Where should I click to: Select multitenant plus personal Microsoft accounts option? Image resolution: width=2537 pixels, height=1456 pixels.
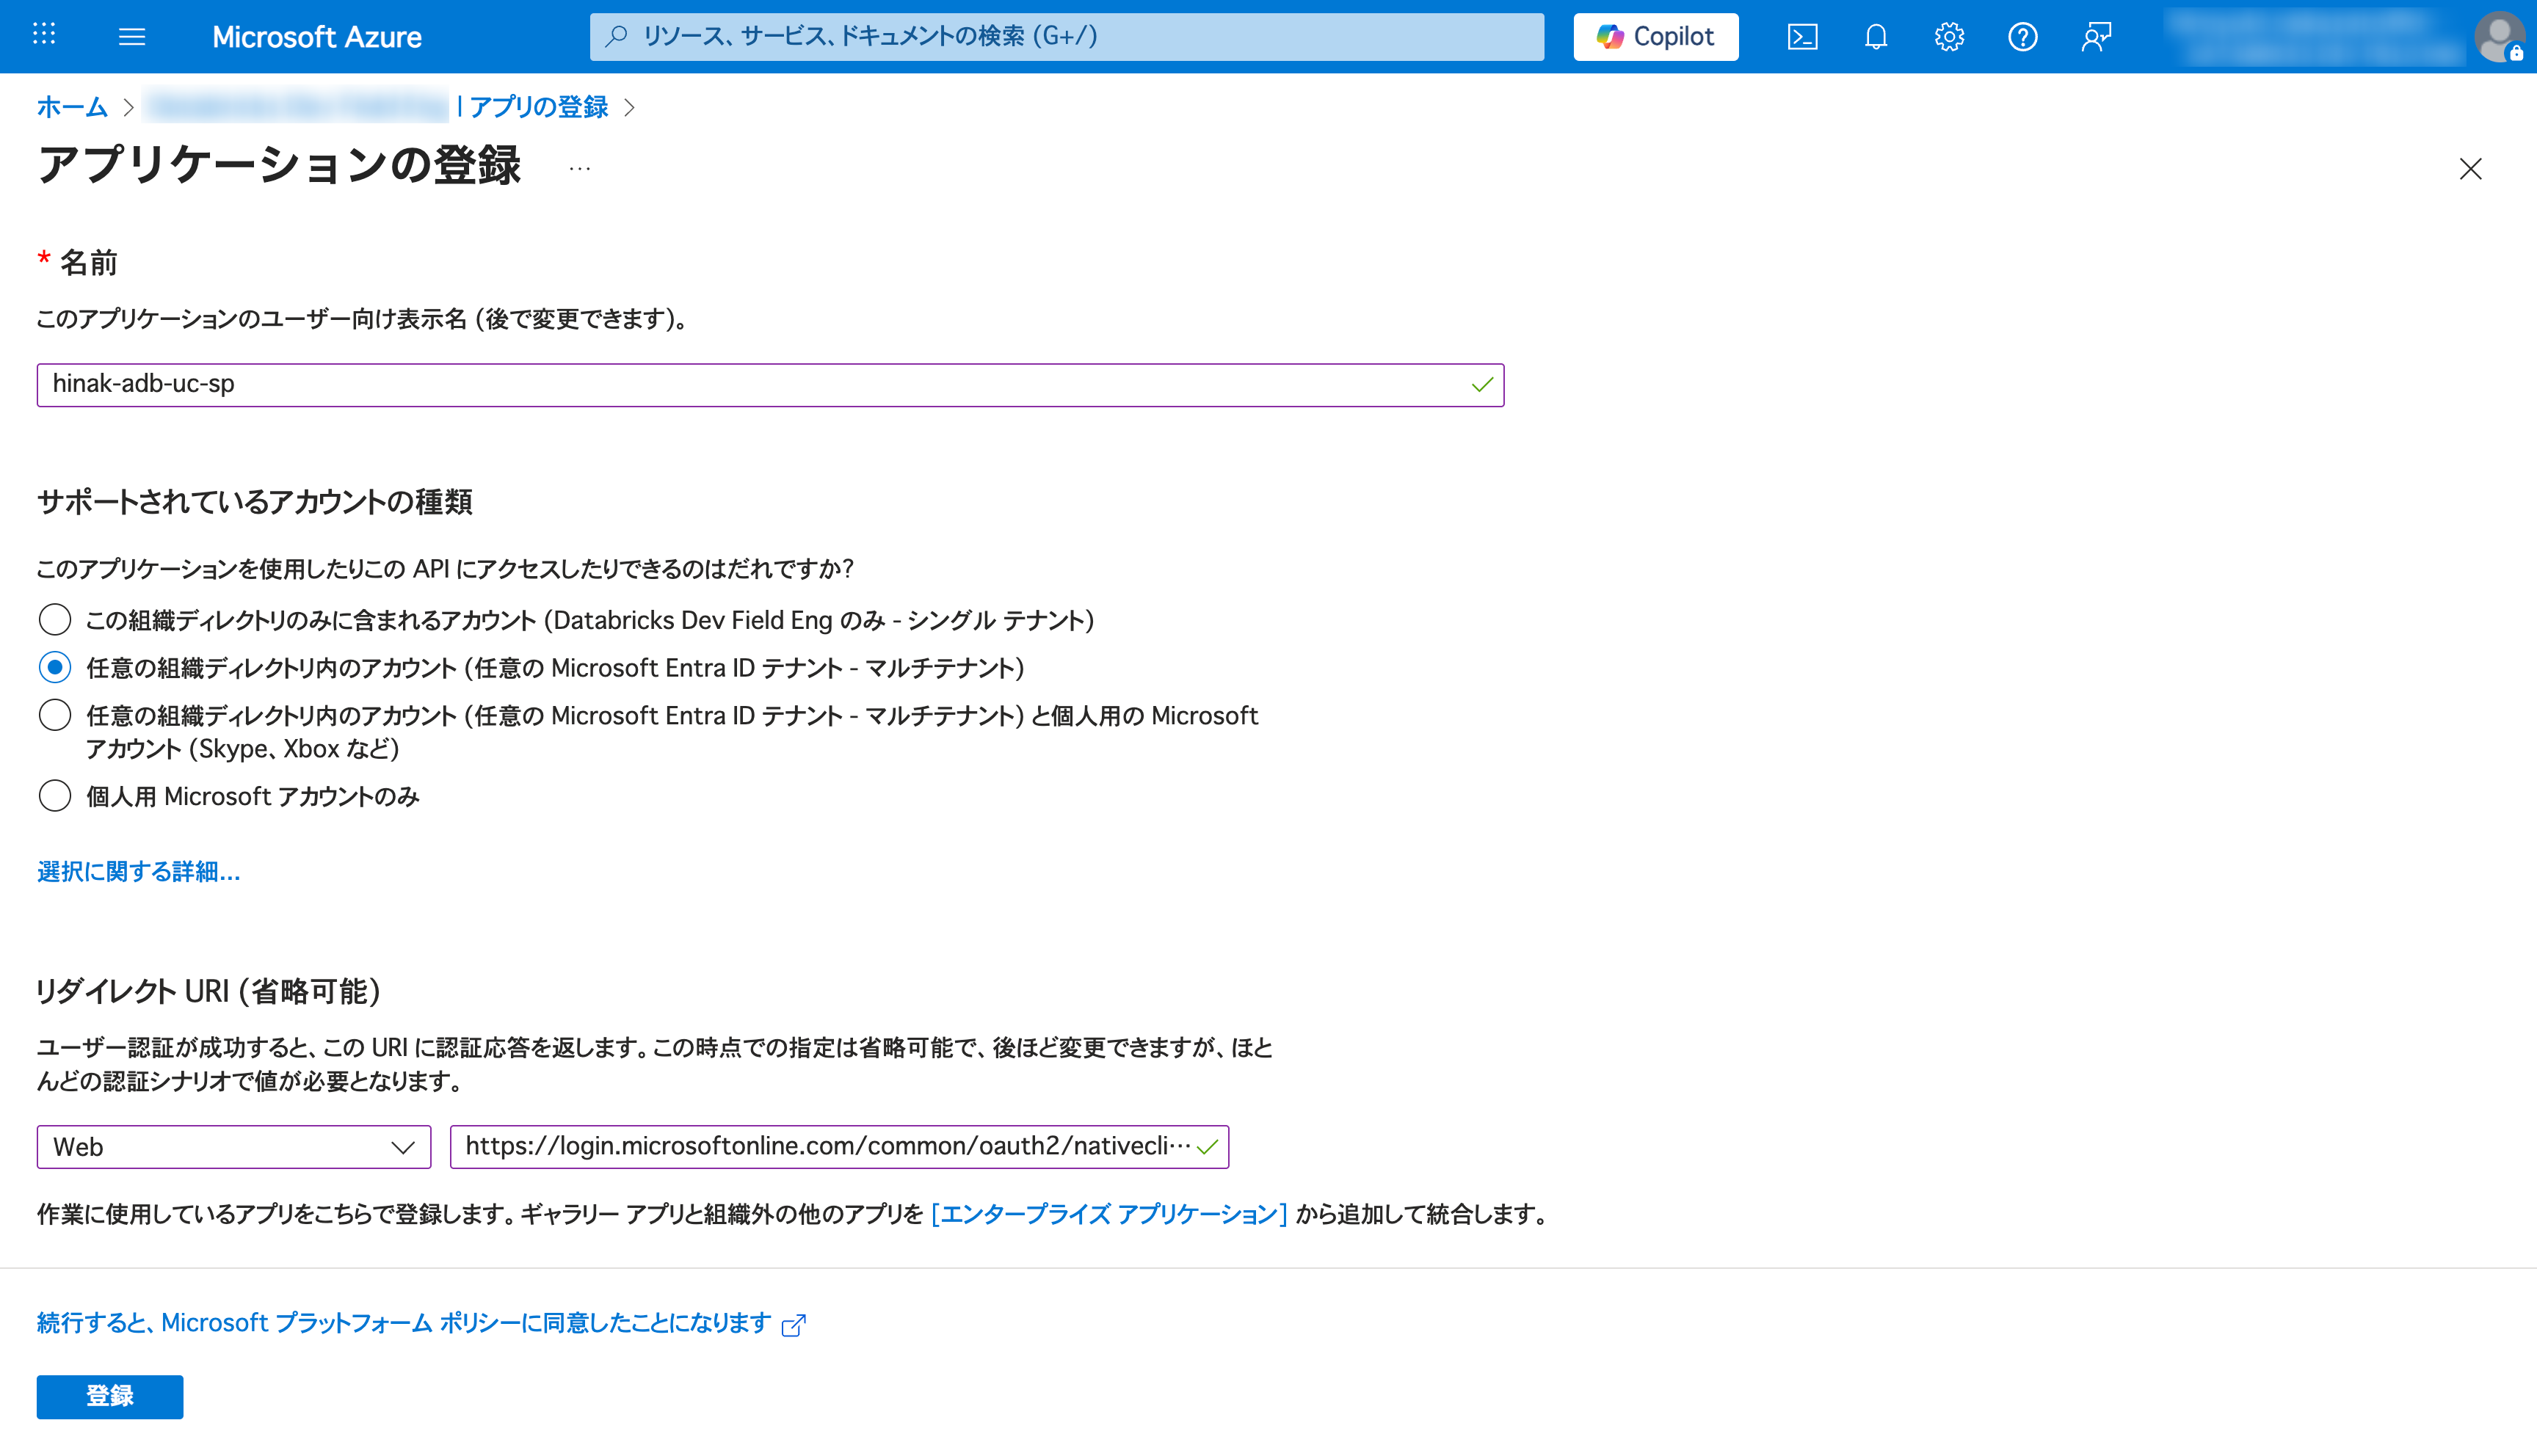(x=55, y=715)
